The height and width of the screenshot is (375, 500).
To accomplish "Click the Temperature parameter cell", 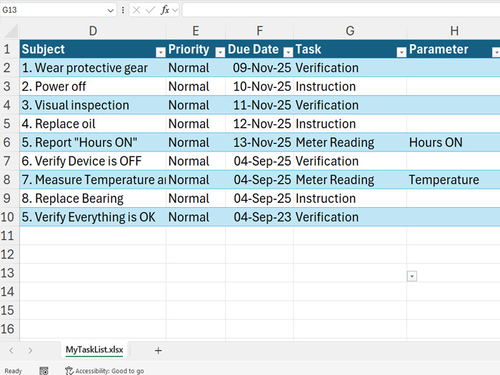I will click(x=454, y=180).
